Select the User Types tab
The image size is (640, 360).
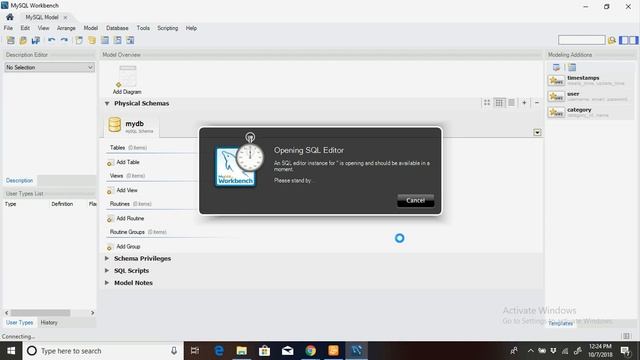[x=19, y=322]
